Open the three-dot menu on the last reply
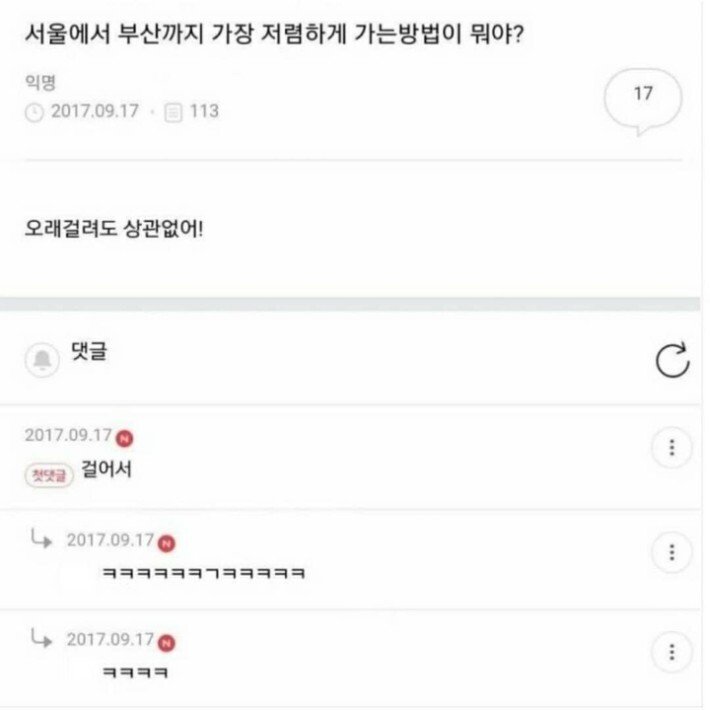Image resolution: width=710 pixels, height=710 pixels. point(671,653)
